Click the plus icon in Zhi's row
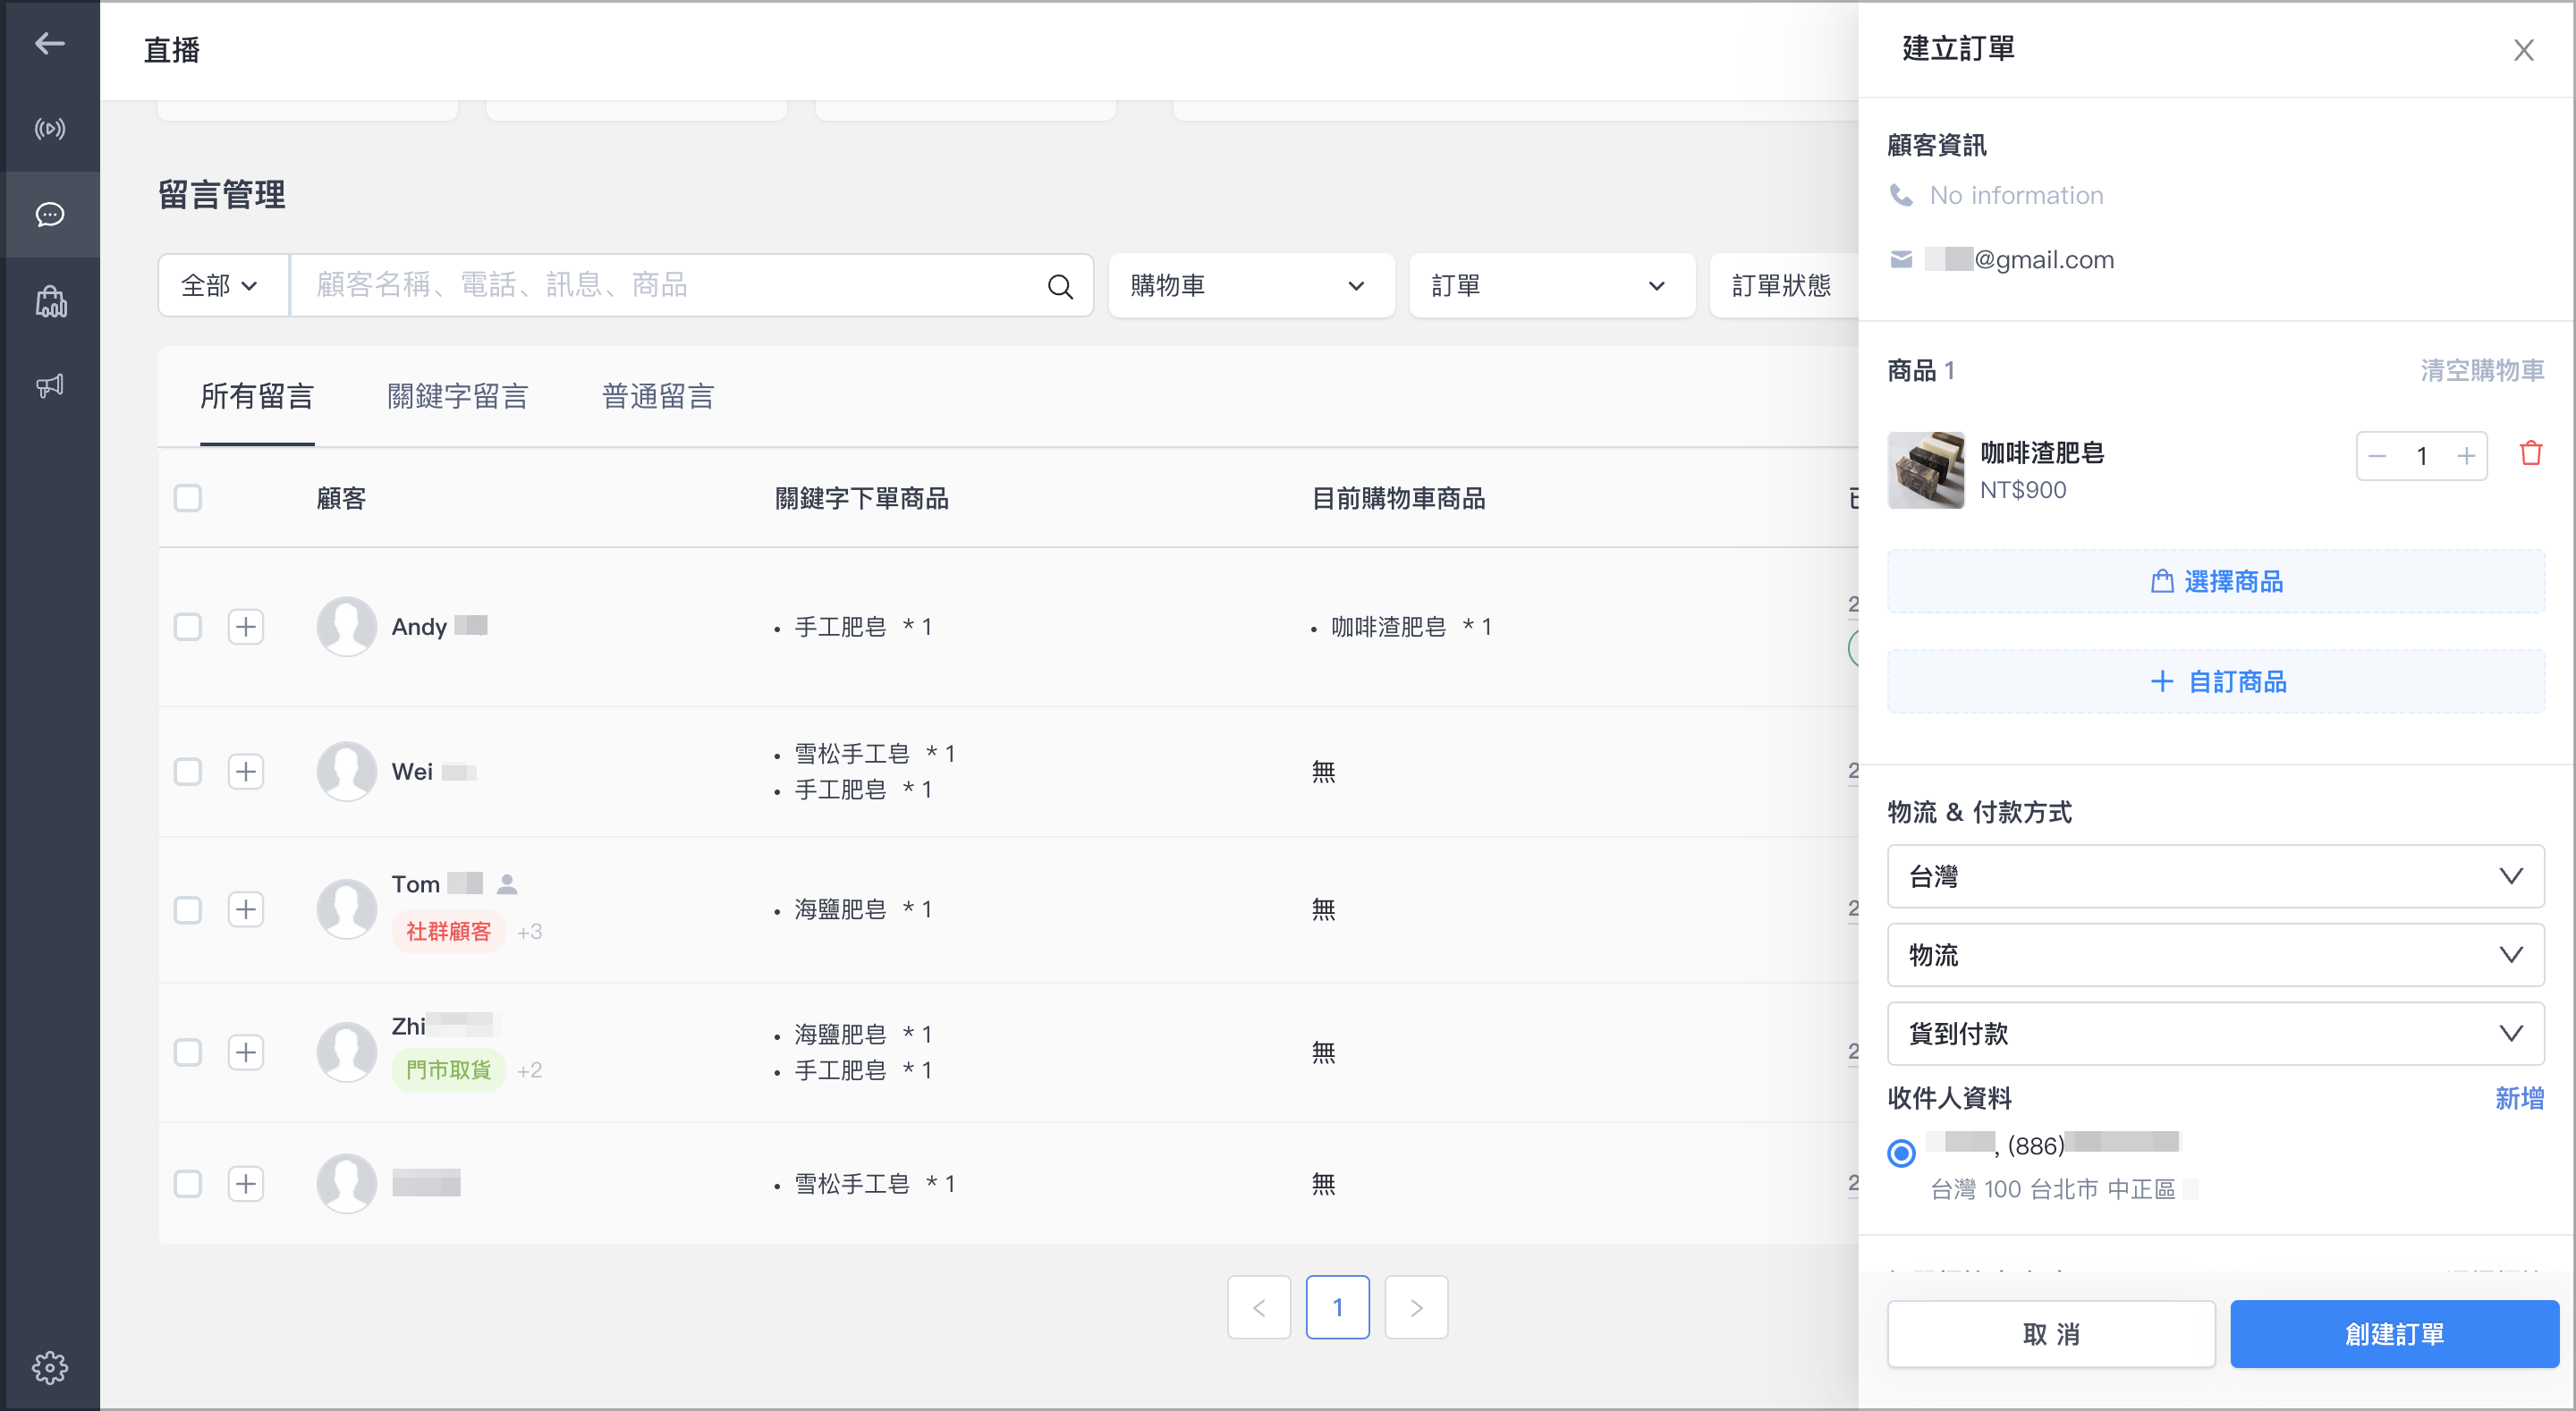The width and height of the screenshot is (2576, 1411). click(x=246, y=1052)
